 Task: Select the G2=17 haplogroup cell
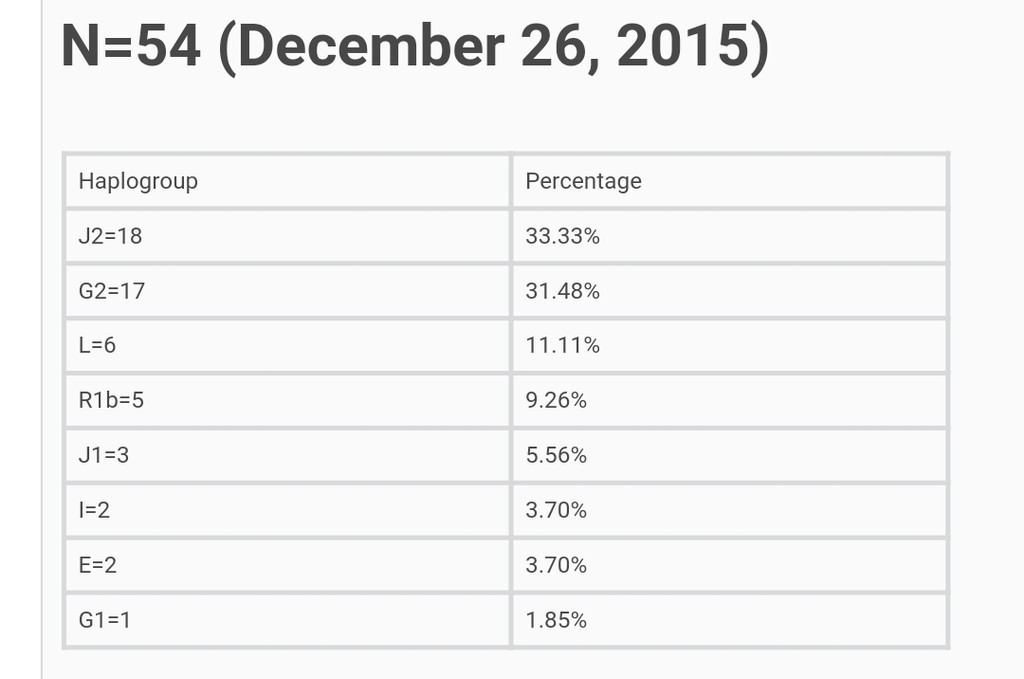click(287, 291)
